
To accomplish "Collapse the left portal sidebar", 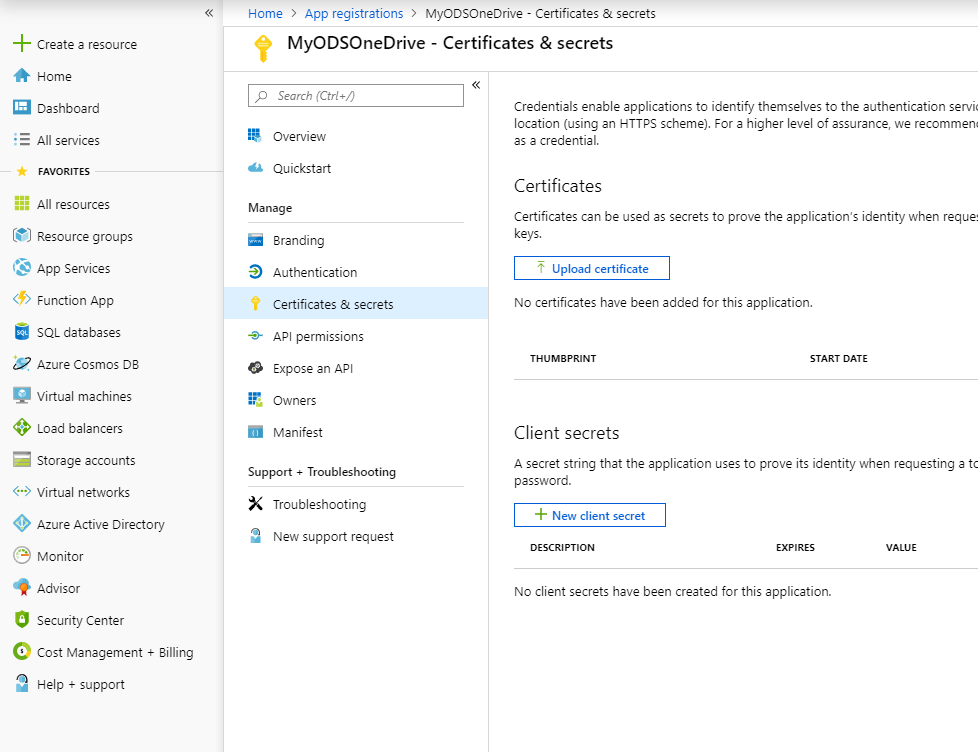I will [209, 13].
